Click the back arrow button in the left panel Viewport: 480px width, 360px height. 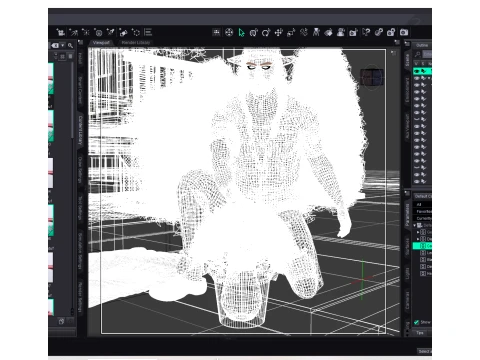(x=55, y=45)
